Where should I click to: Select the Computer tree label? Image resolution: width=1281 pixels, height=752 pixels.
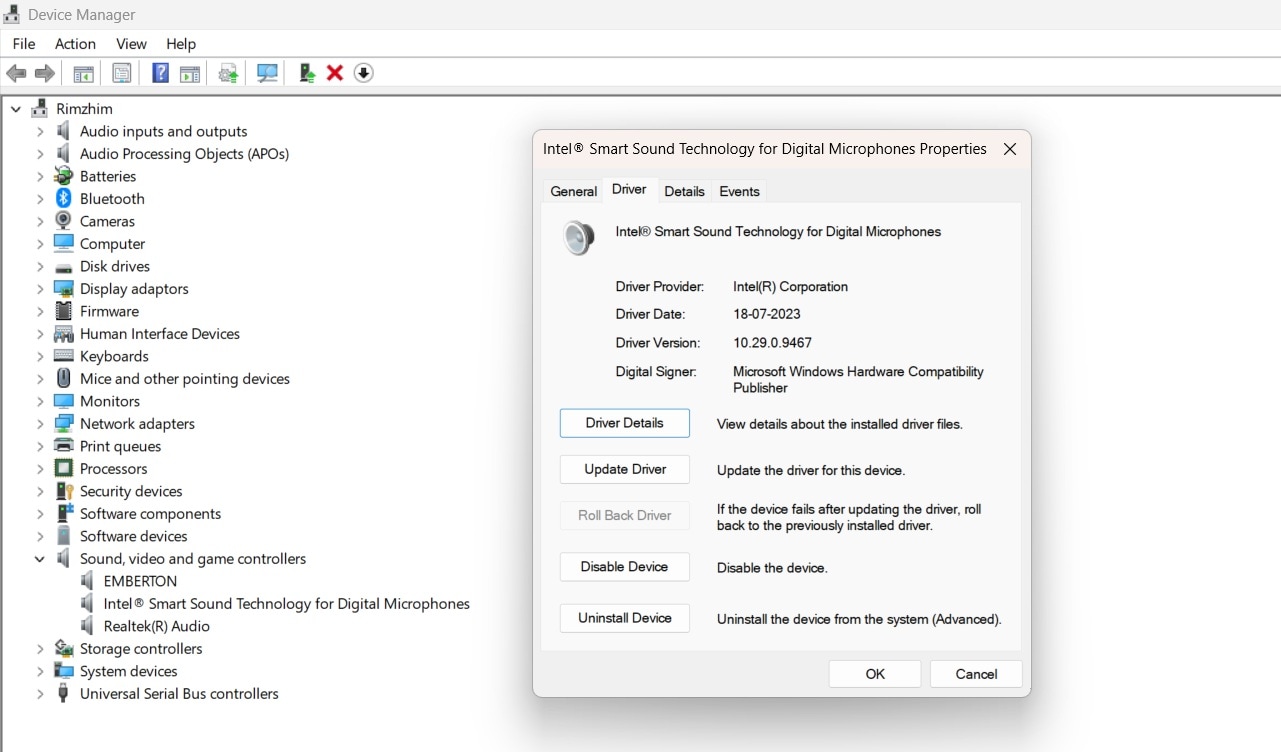(x=112, y=243)
